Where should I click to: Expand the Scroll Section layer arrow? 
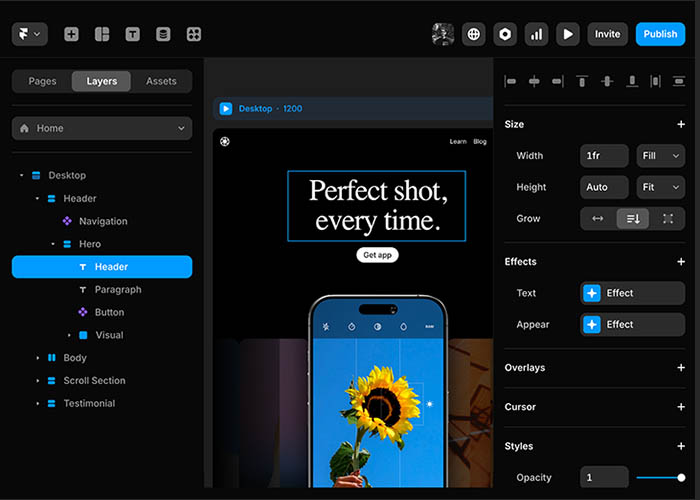click(38, 381)
